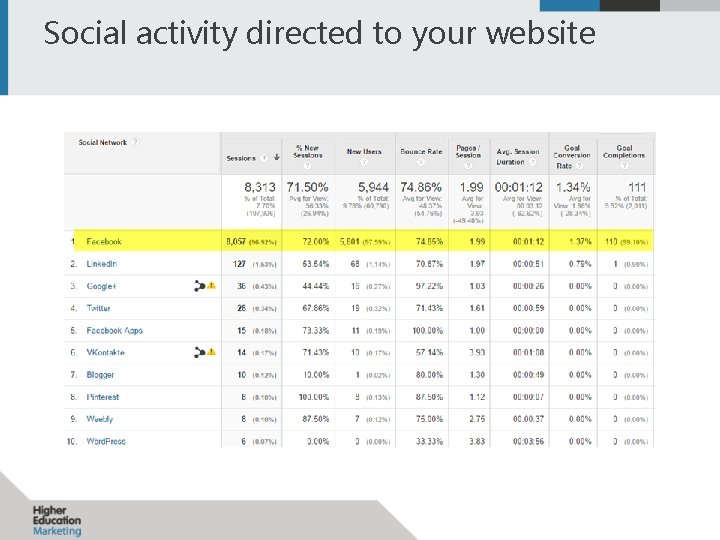Select Blogger bounce rate 80.00%

[x=429, y=375]
